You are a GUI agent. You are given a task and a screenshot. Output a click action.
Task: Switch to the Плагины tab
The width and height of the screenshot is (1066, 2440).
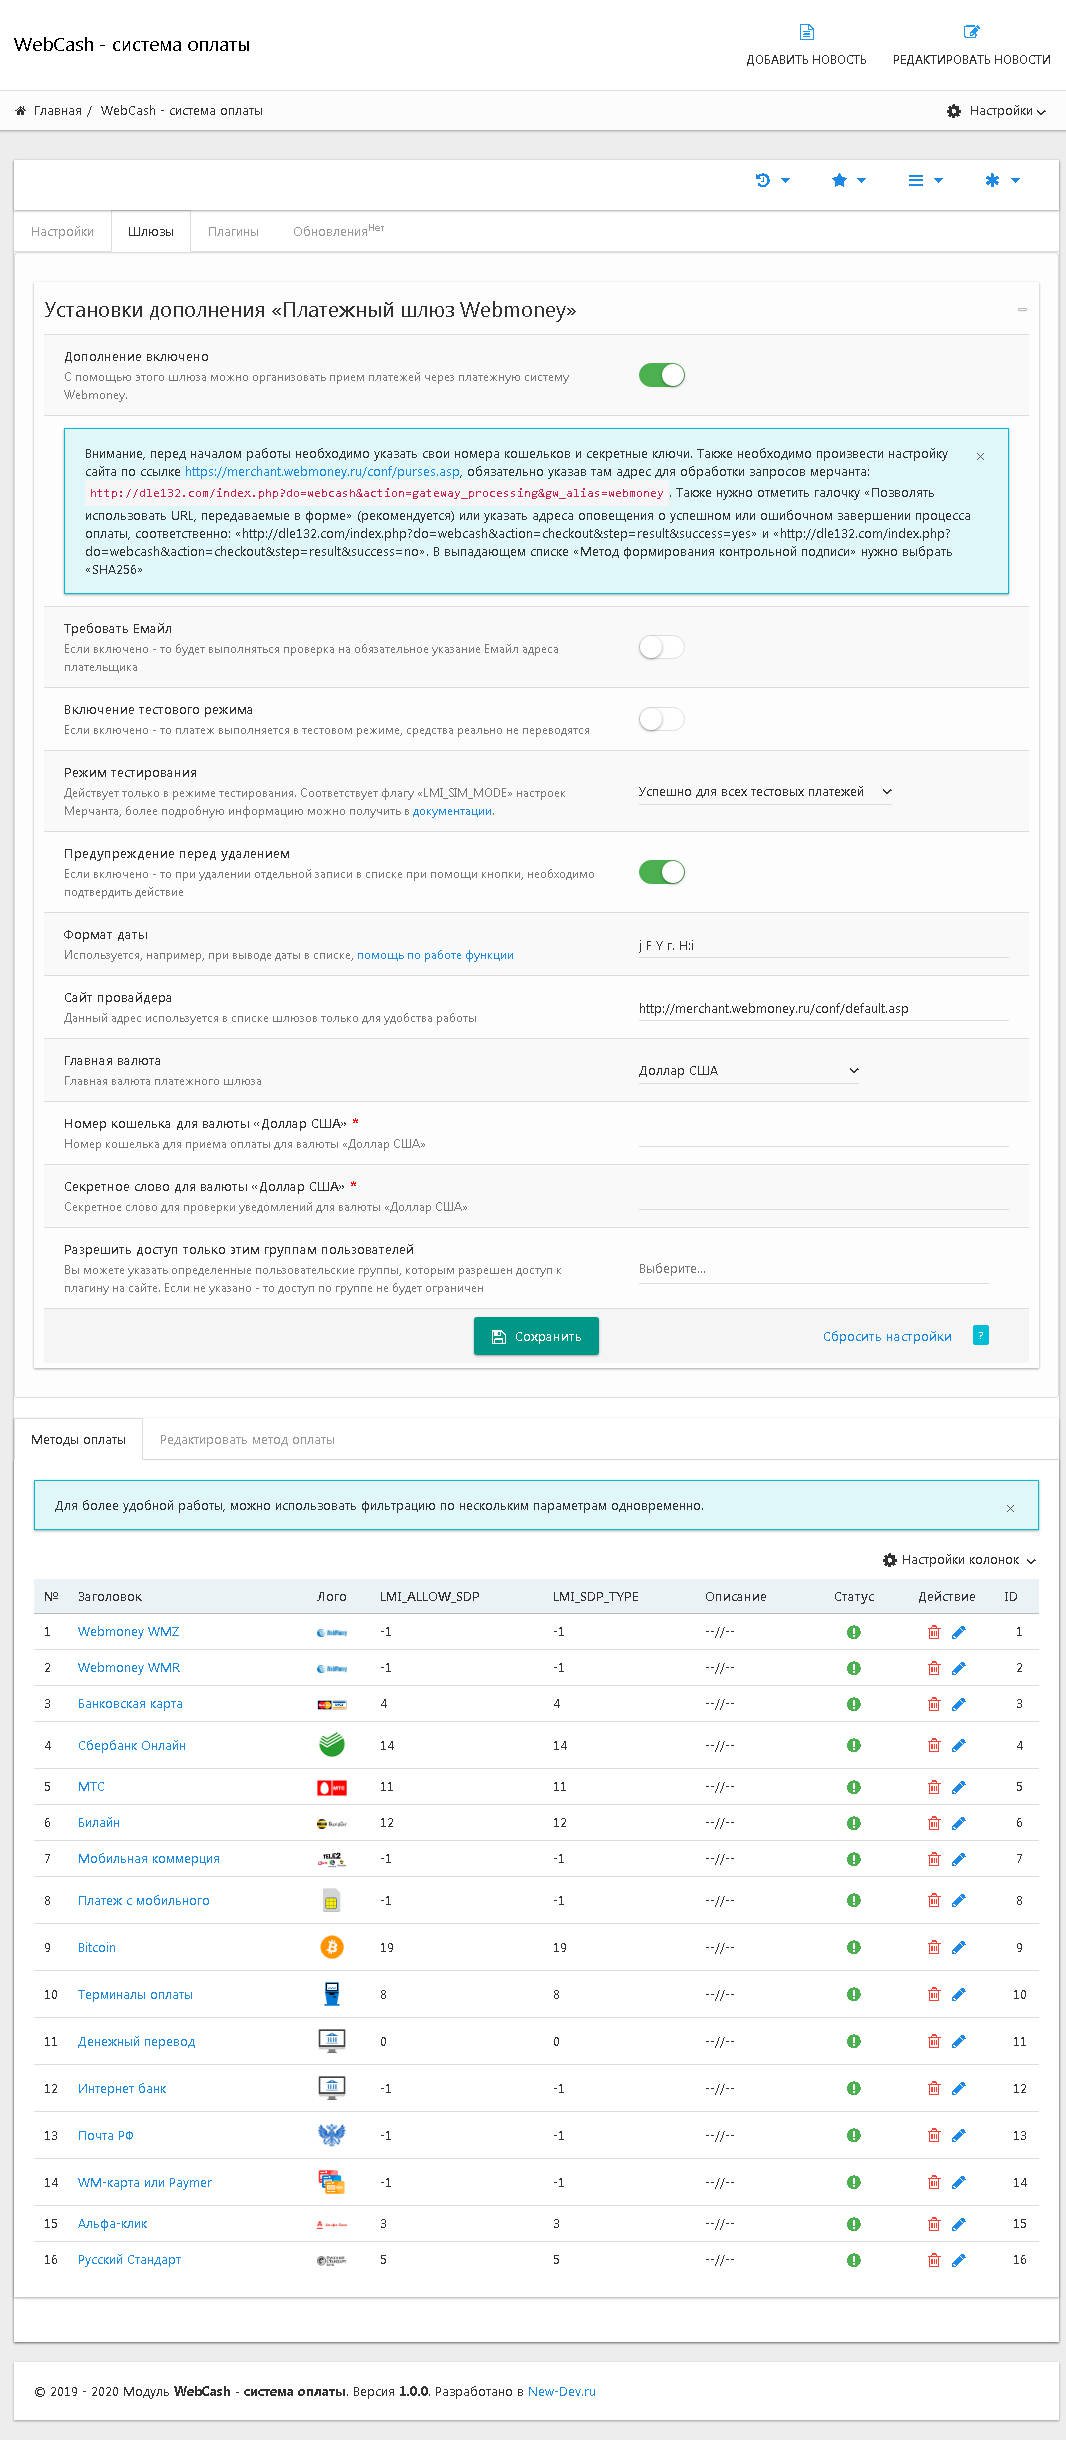233,232
